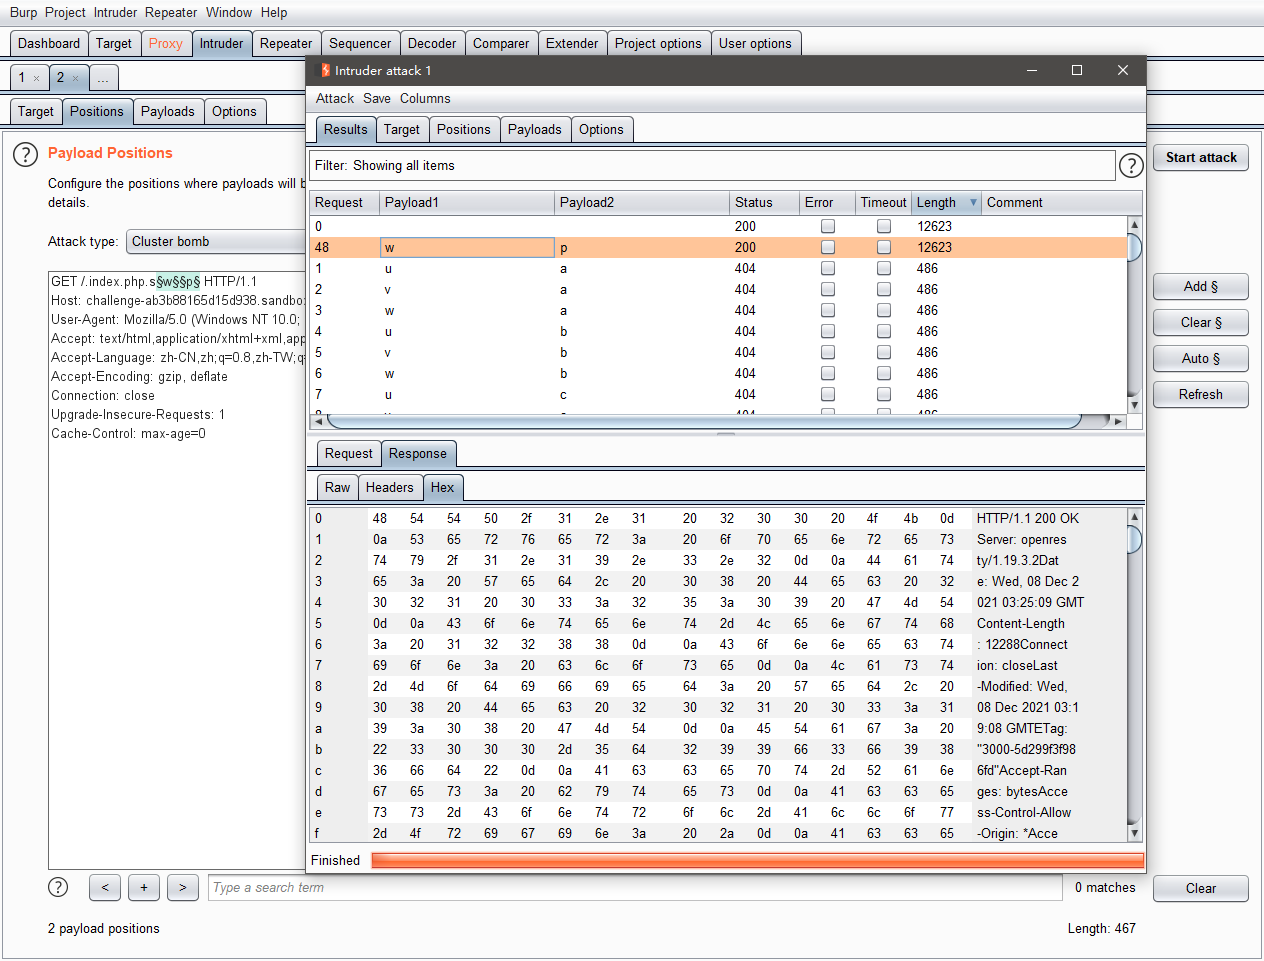1264x961 pixels.
Task: Switch response view to Headers tab
Action: tap(390, 487)
